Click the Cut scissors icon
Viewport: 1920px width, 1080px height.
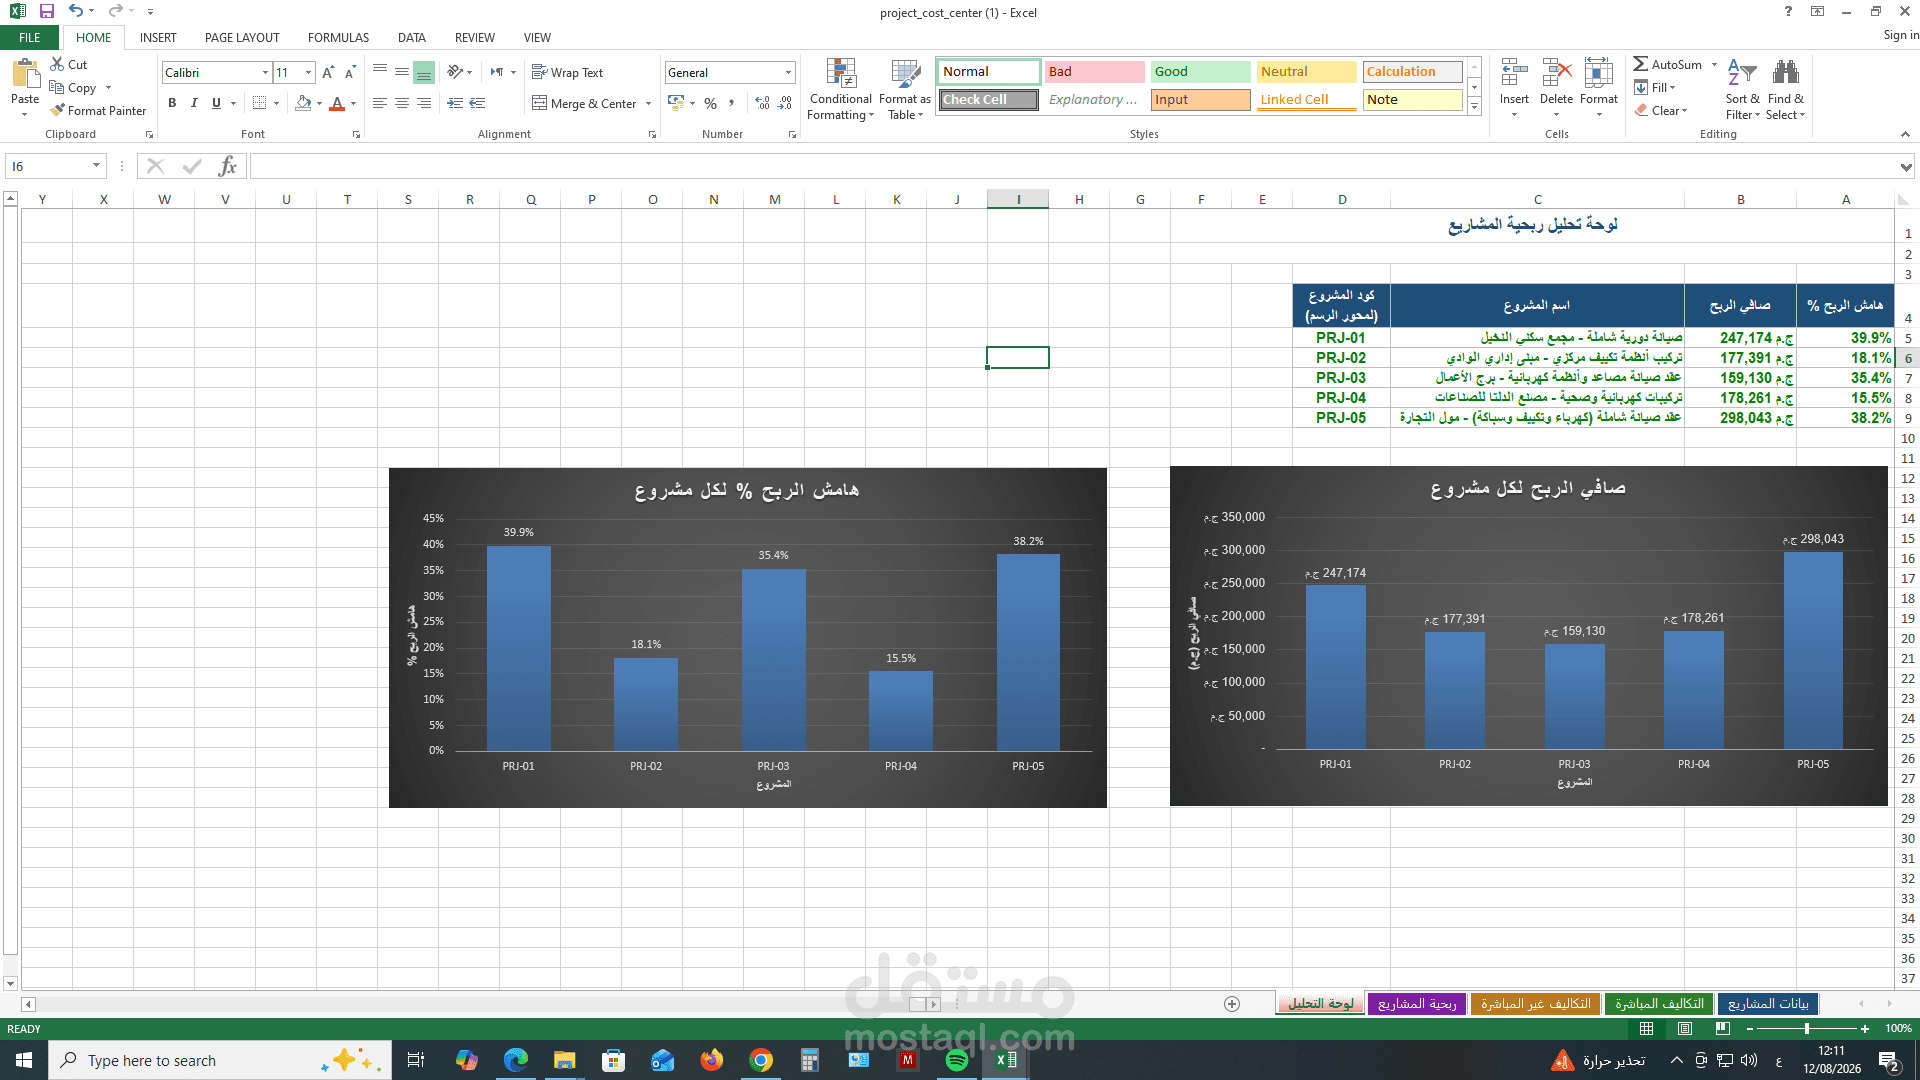[58, 64]
